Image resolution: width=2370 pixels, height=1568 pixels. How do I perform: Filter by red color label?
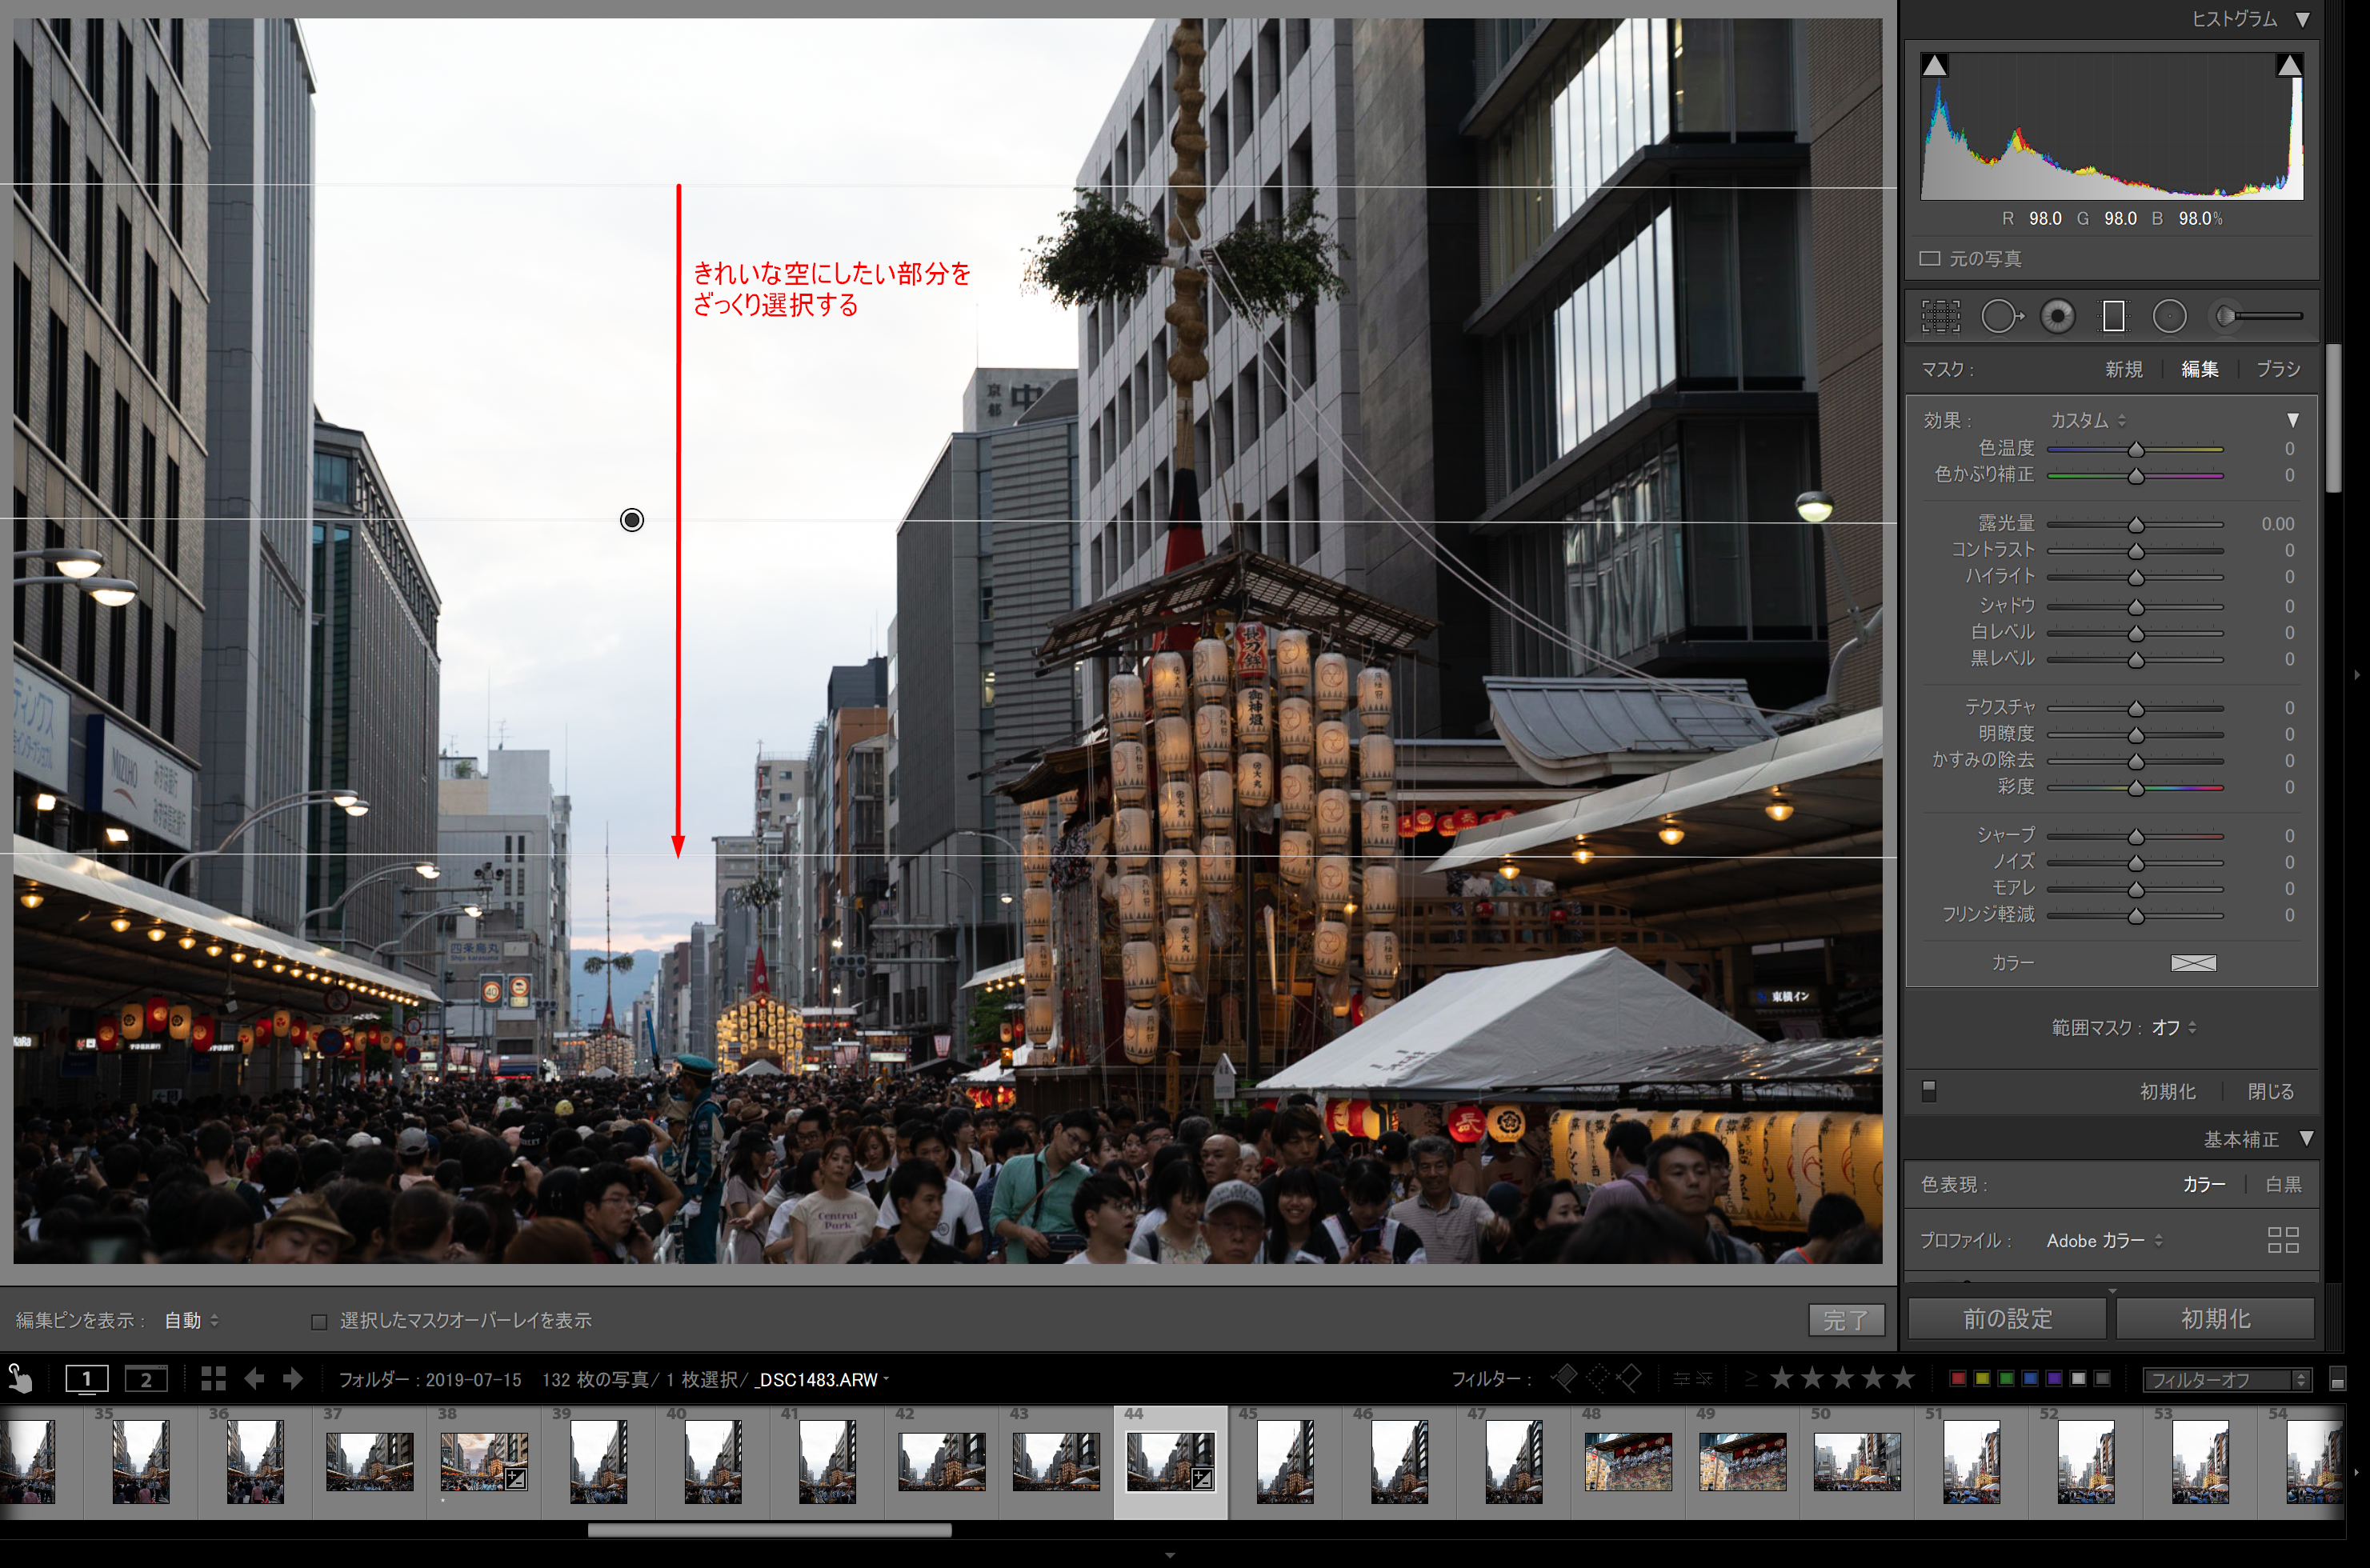coord(1958,1379)
